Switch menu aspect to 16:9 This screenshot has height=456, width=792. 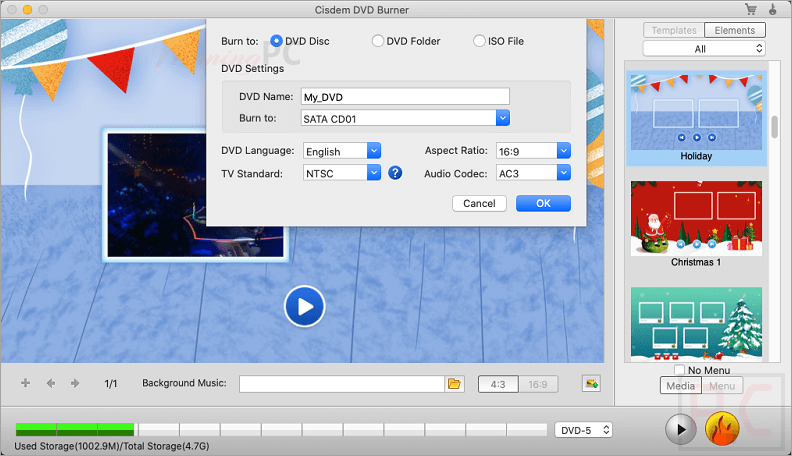click(538, 384)
